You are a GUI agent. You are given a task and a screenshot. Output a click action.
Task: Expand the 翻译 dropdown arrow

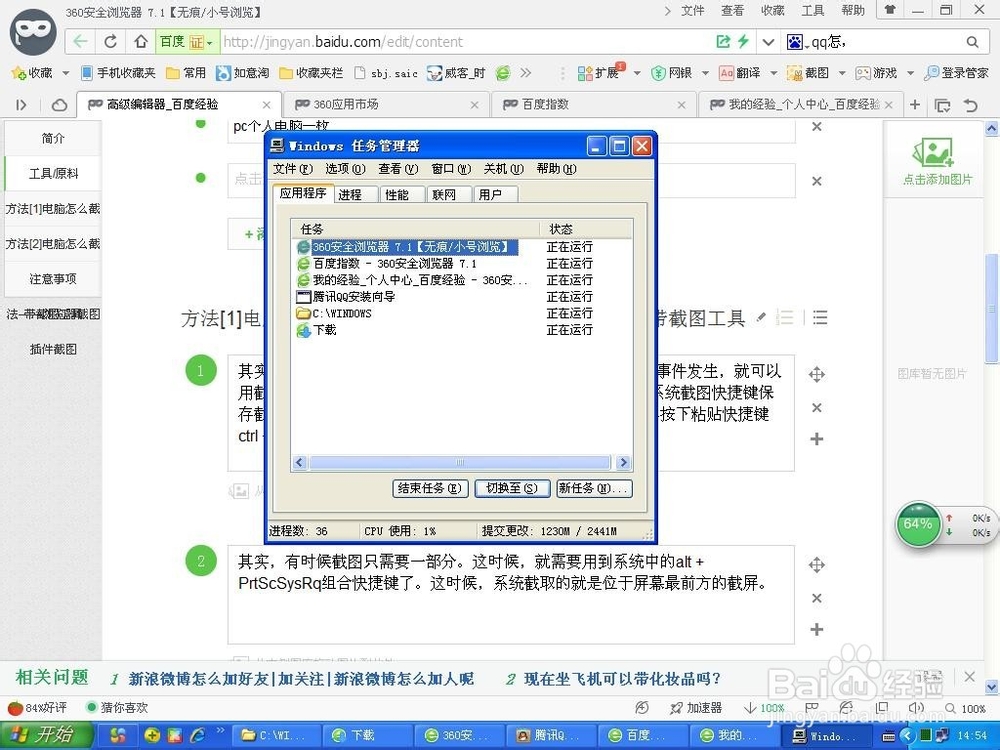click(774, 73)
